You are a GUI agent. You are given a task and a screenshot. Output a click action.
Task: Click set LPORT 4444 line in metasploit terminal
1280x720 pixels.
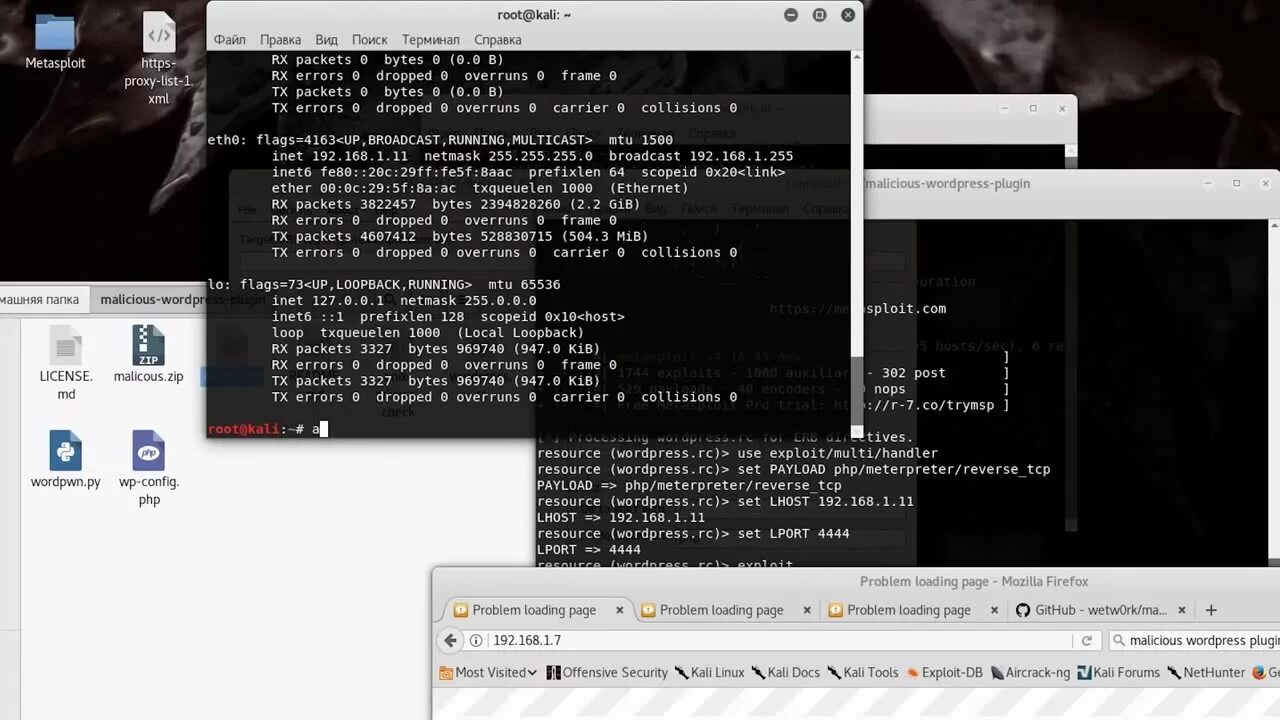[x=693, y=533]
